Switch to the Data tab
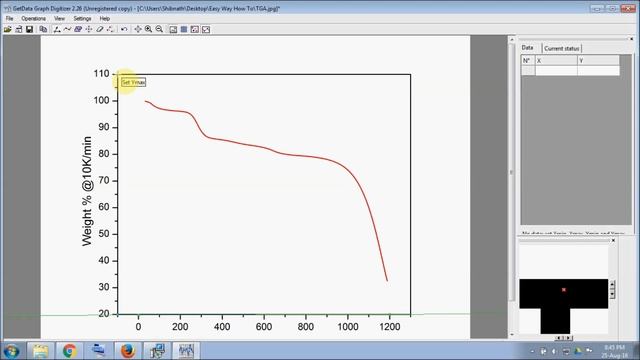Screen dimensions: 640x360 [x=527, y=48]
